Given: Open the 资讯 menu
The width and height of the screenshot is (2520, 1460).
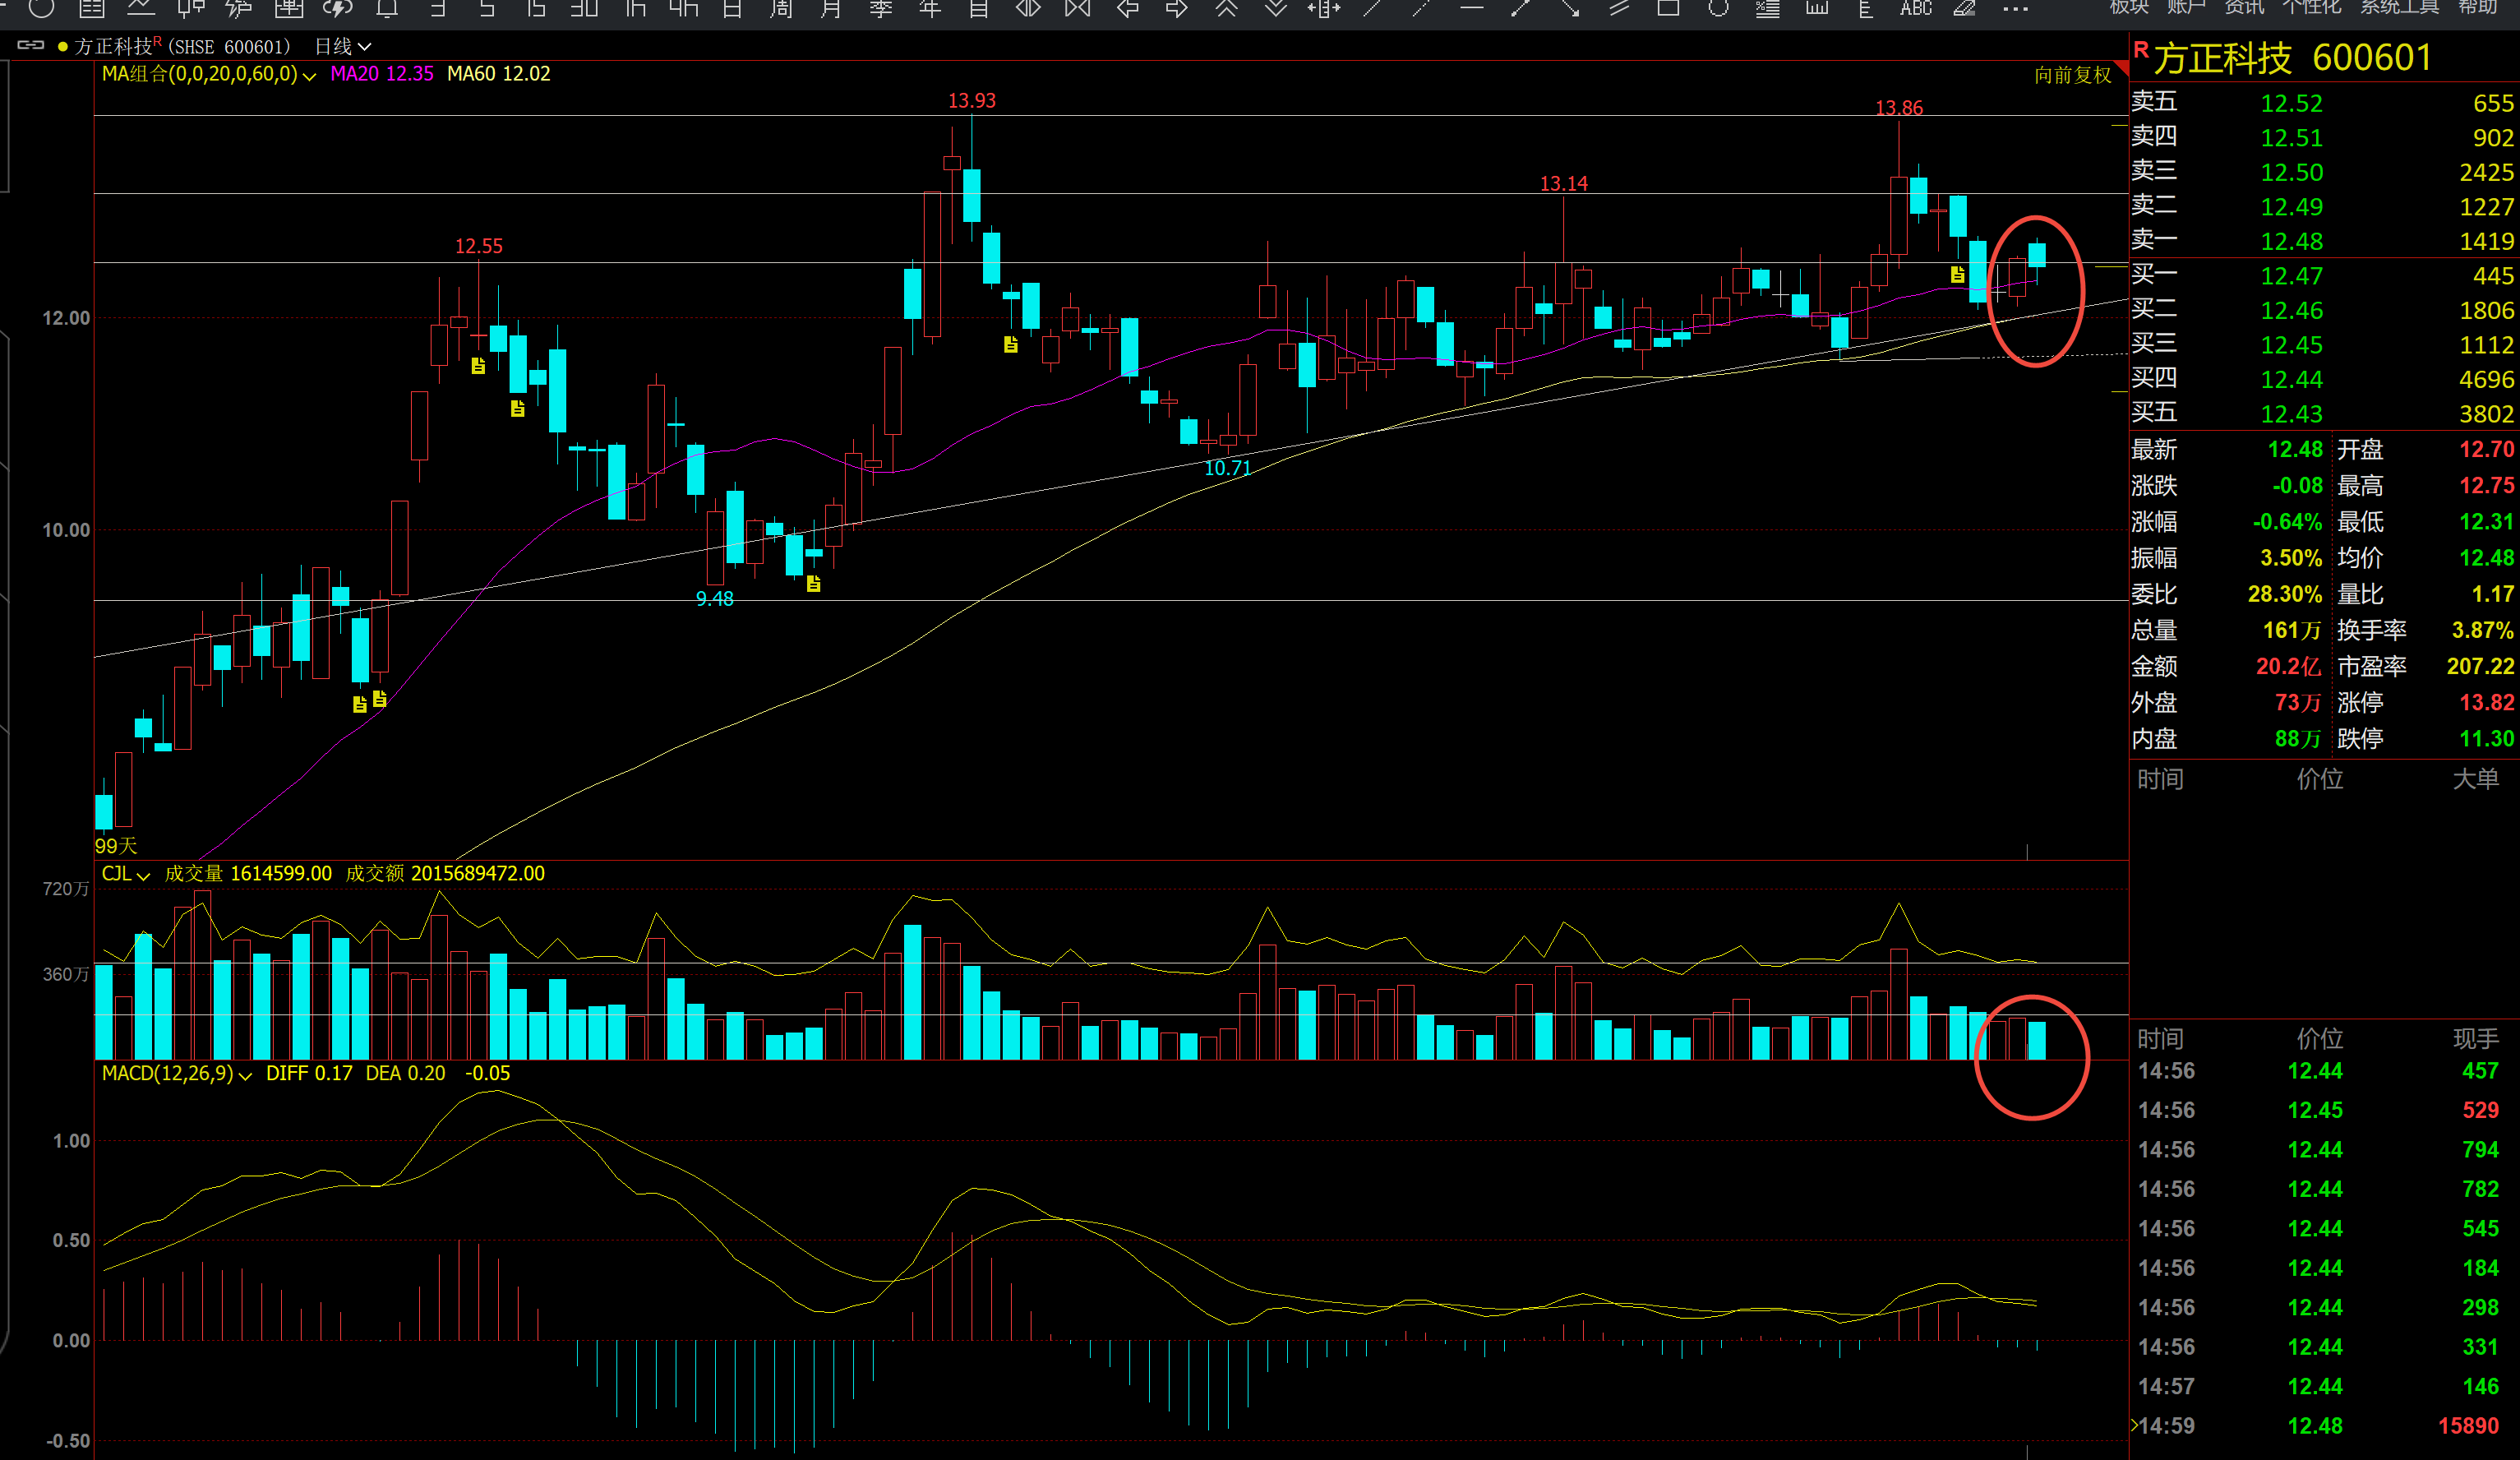Looking at the screenshot, I should 2244,8.
